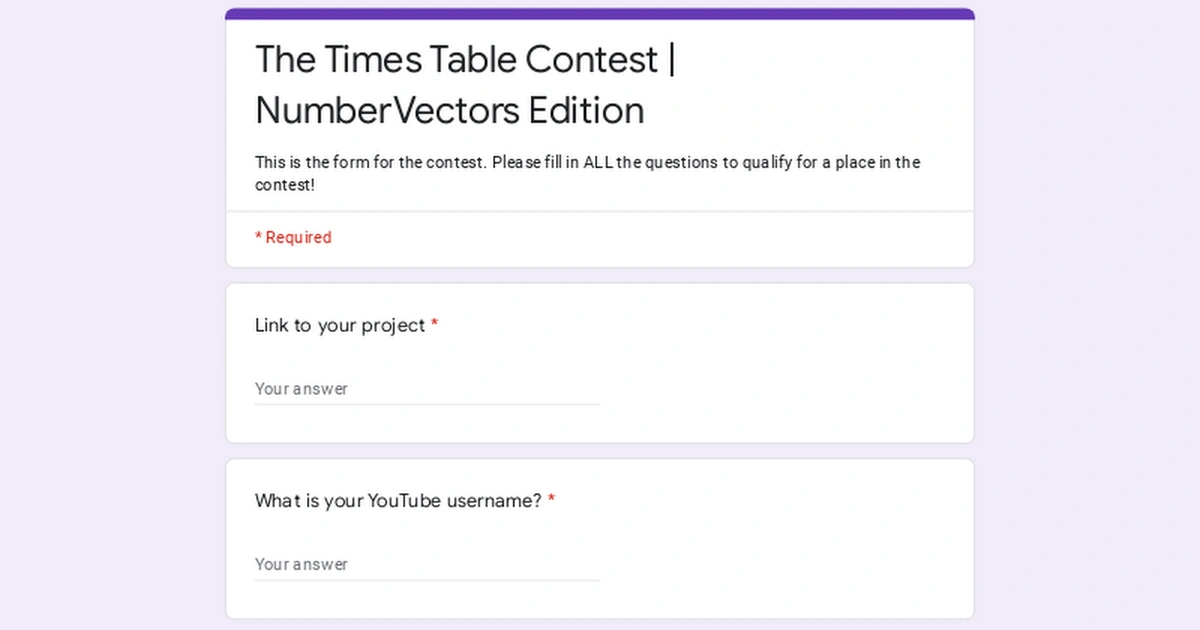Screen dimensions: 1200x630
Task: Click the underline of the username field
Action: [427, 578]
